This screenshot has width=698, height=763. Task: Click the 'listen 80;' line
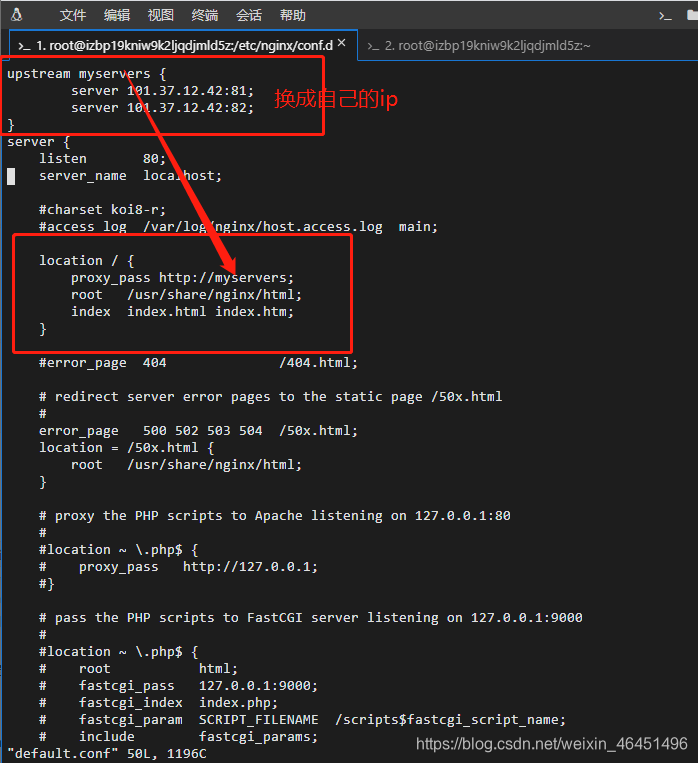102,159
